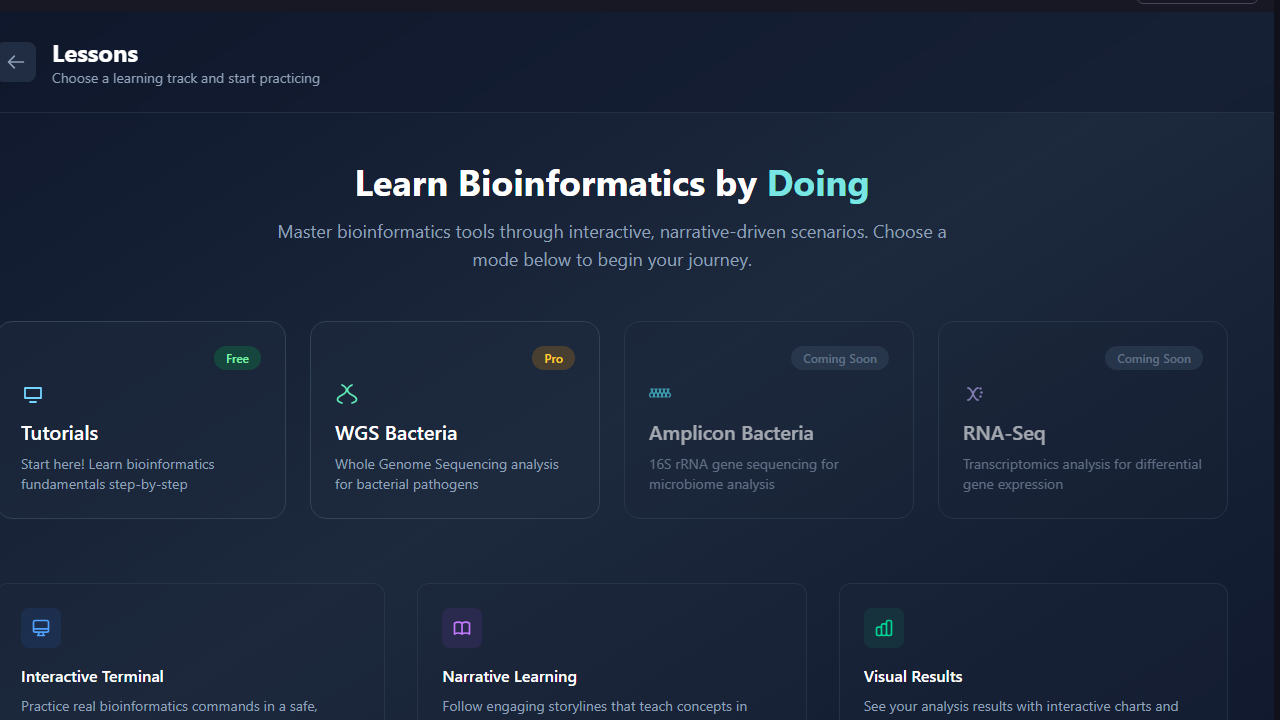Click the Pro badge on the WGS Bacteria card

pos(553,358)
